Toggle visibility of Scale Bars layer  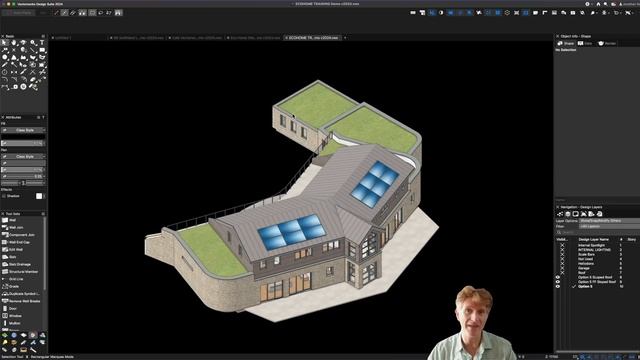pos(562,254)
